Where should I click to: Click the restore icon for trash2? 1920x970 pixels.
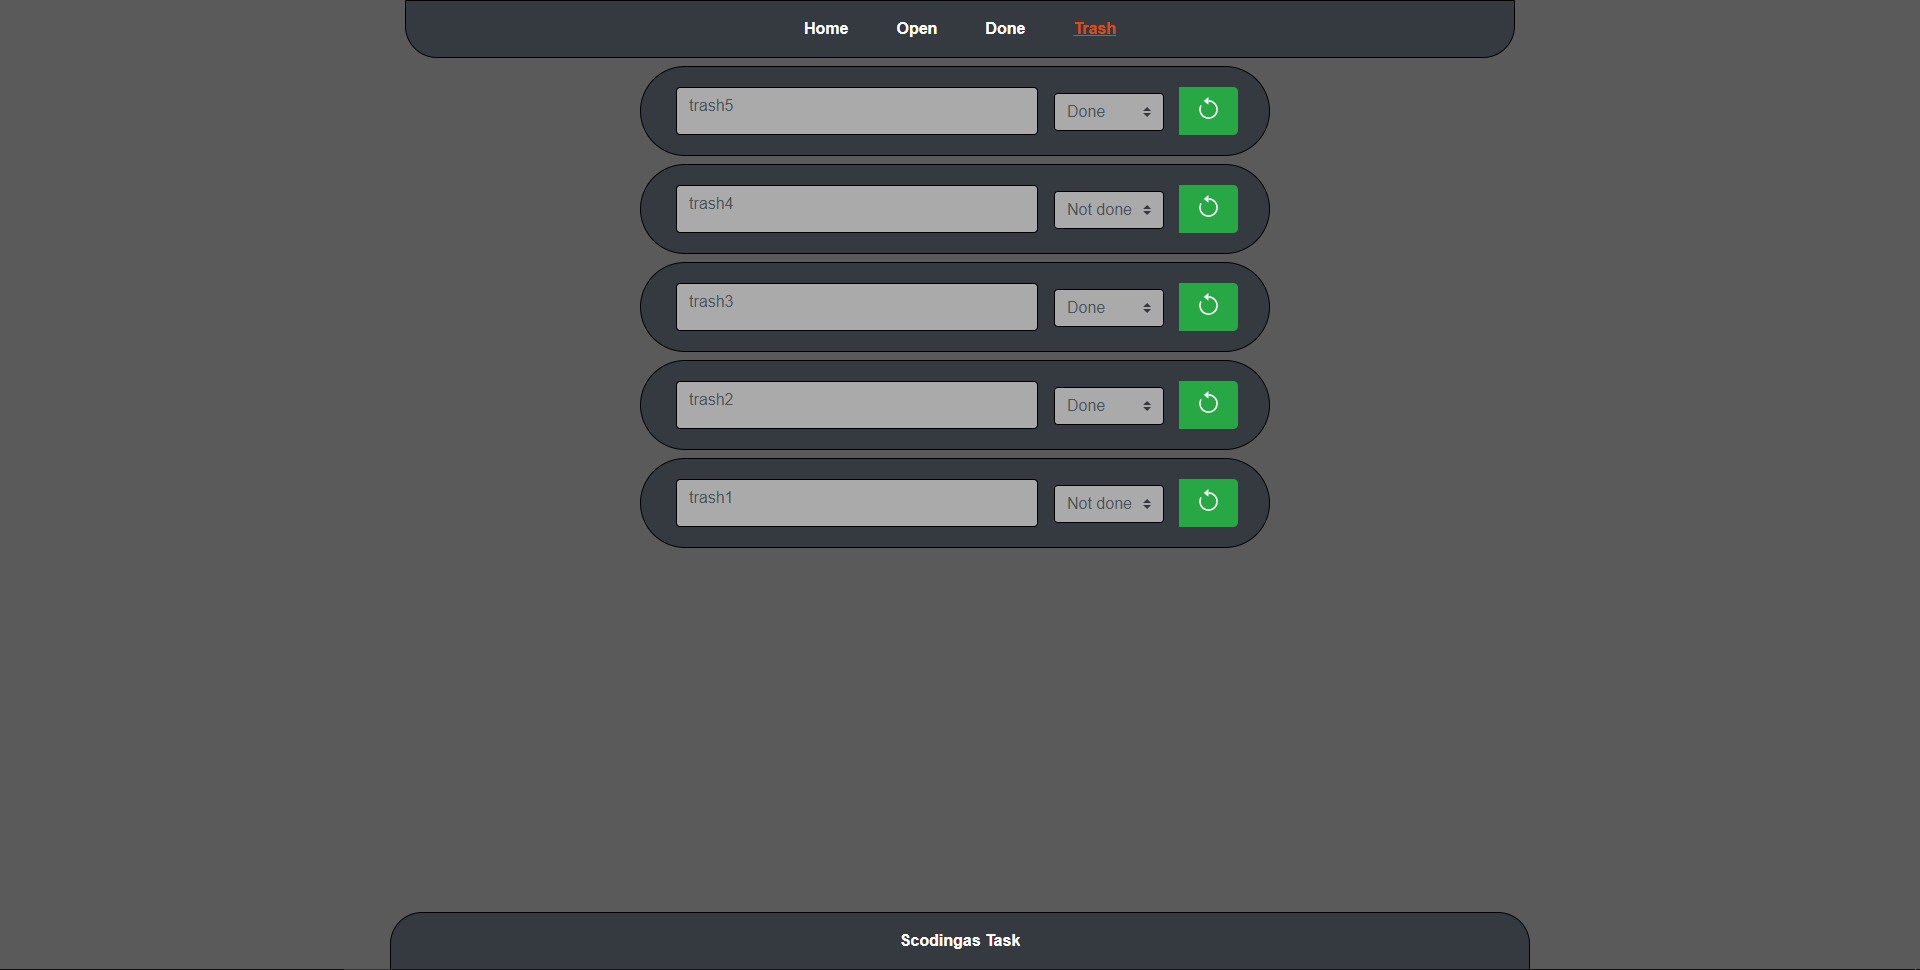coord(1207,404)
